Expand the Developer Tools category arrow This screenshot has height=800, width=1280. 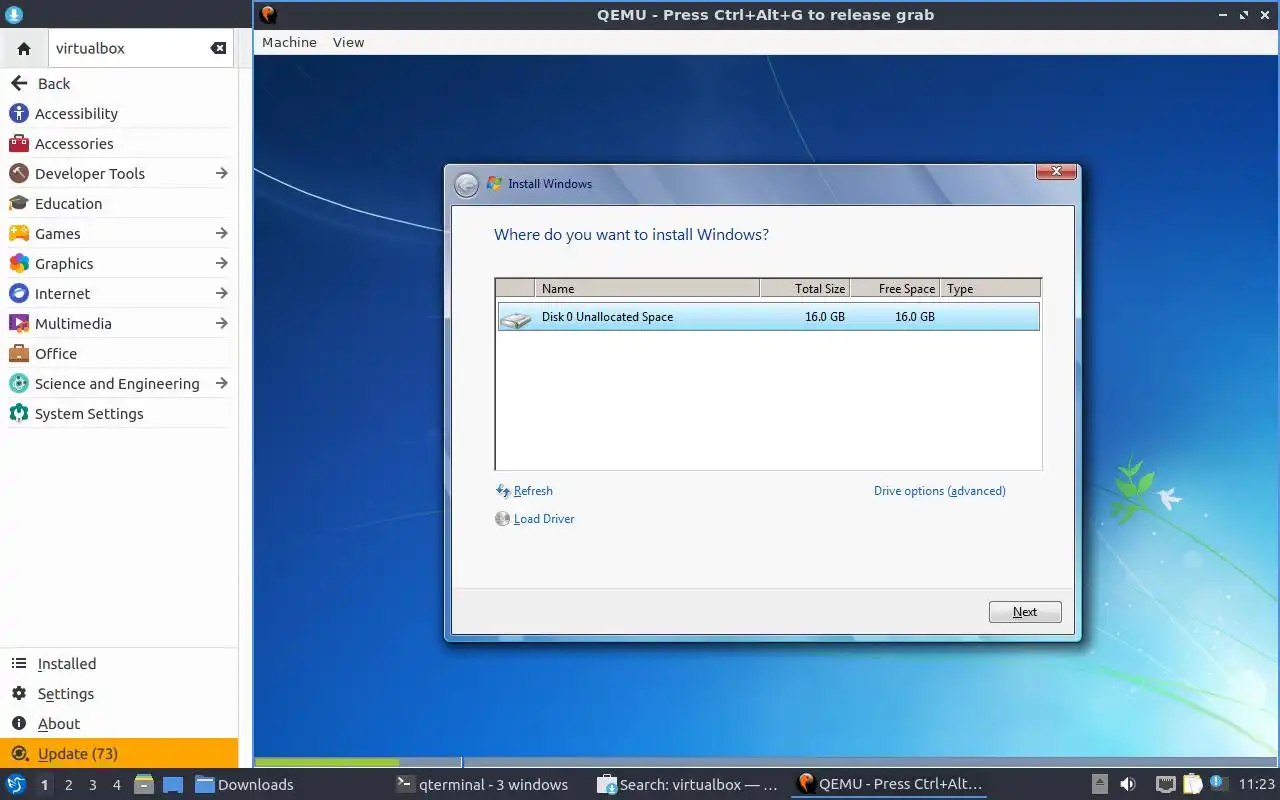point(221,173)
